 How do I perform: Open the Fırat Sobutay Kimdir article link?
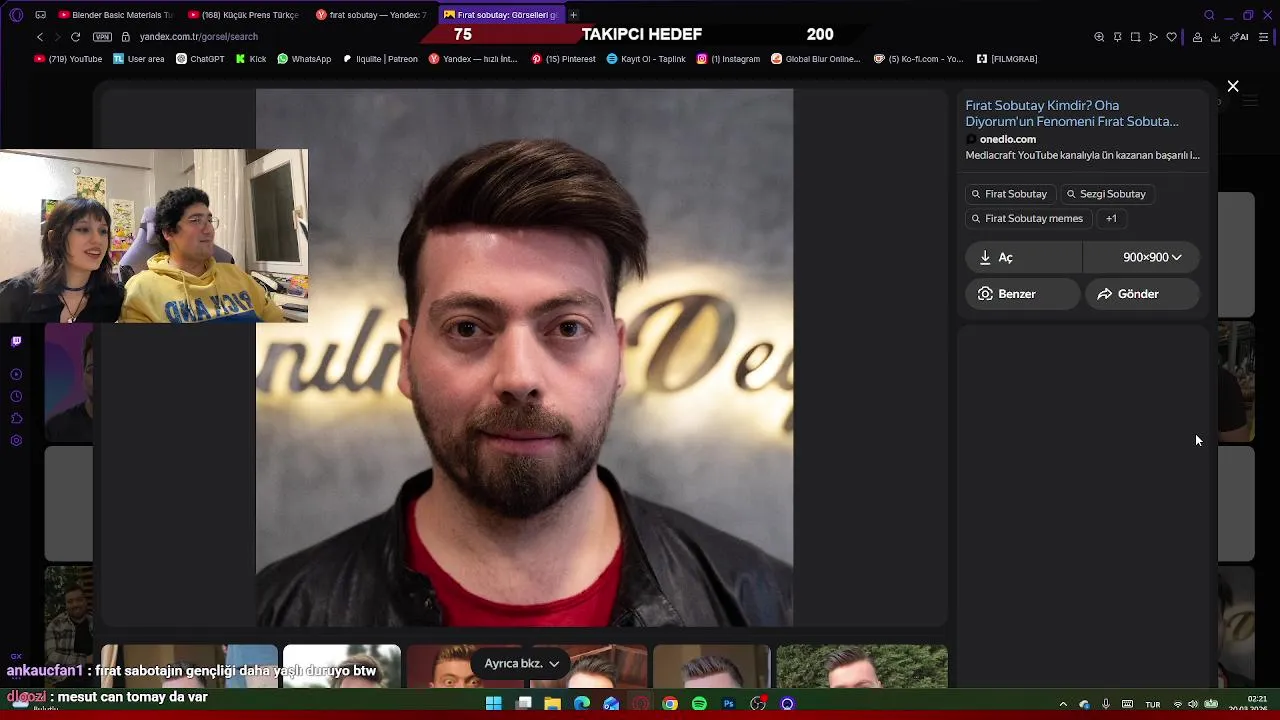[1072, 113]
